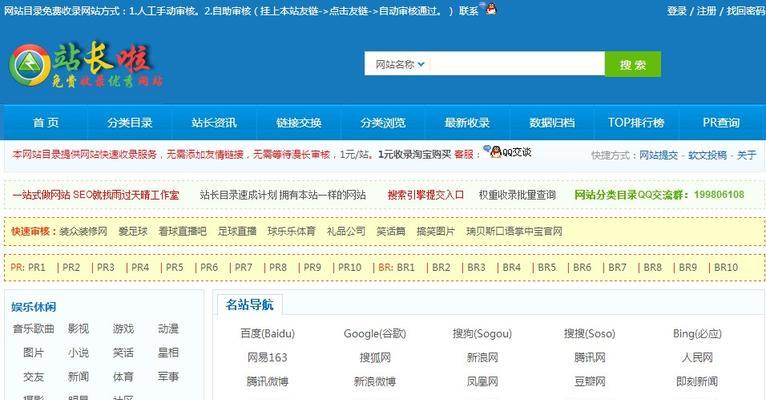Filter by BR10
Viewport: 766px width, 400px height.
726,267
